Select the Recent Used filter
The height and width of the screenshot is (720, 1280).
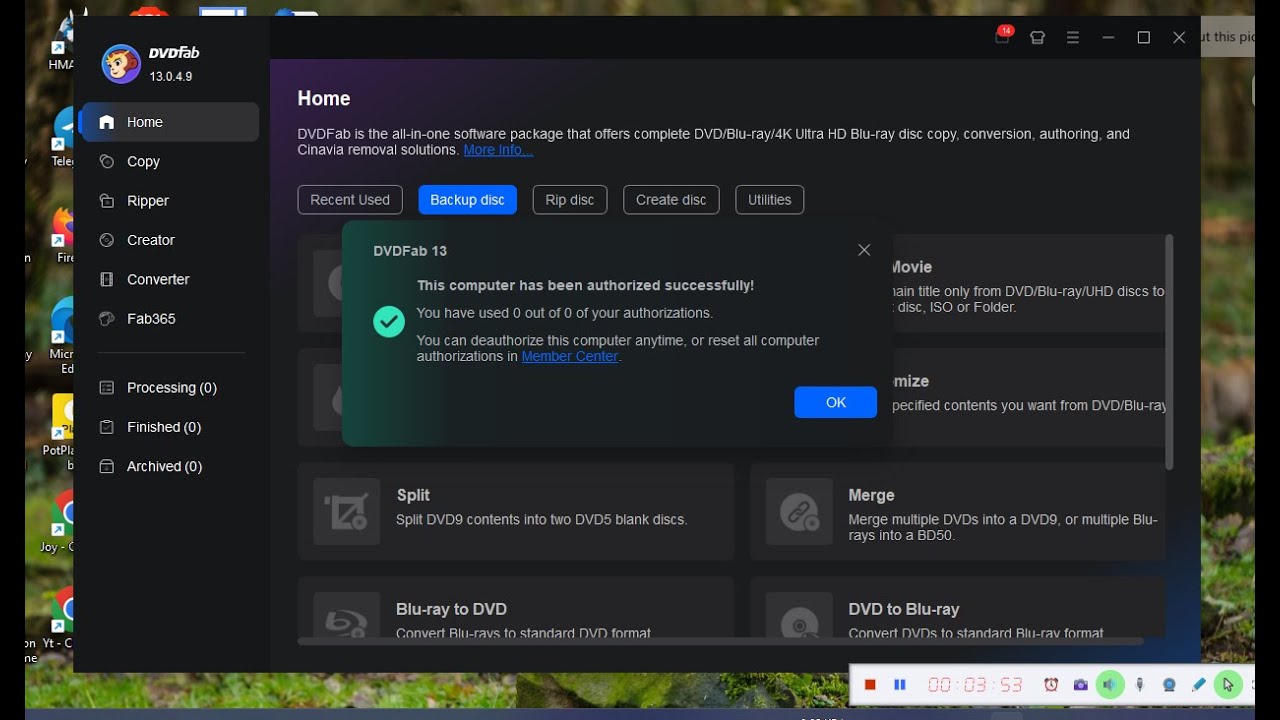350,200
